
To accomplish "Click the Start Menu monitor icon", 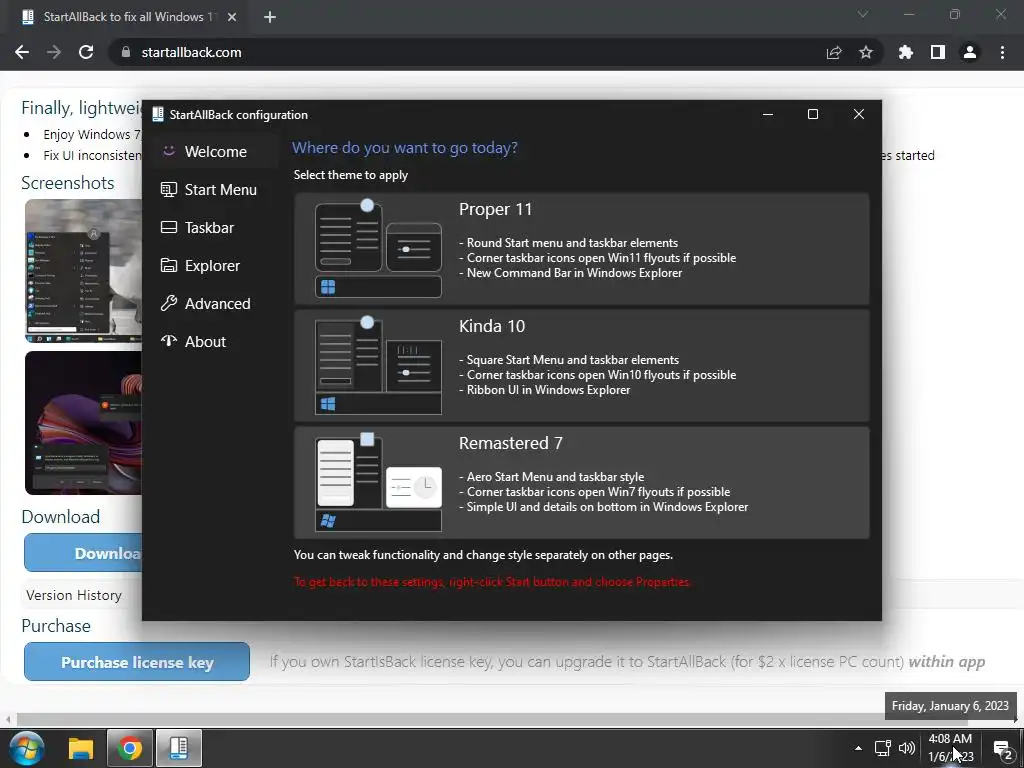I will (x=168, y=189).
